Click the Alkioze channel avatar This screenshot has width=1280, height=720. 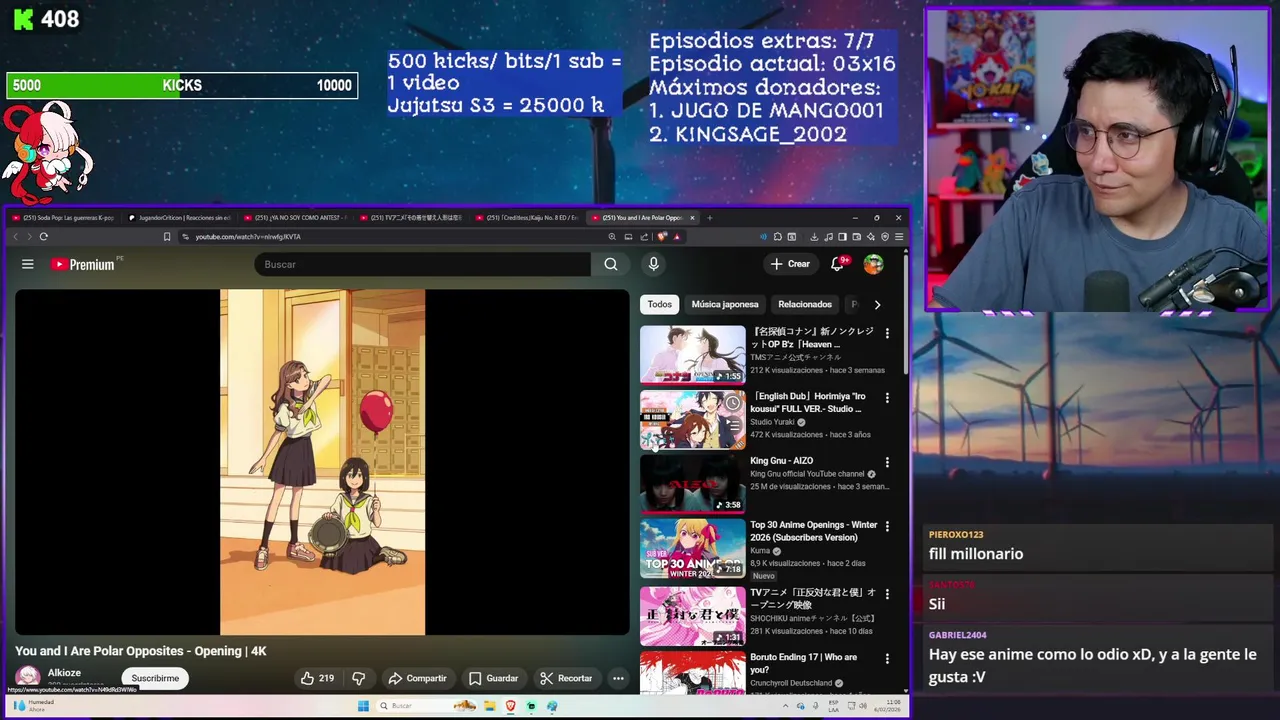28,677
